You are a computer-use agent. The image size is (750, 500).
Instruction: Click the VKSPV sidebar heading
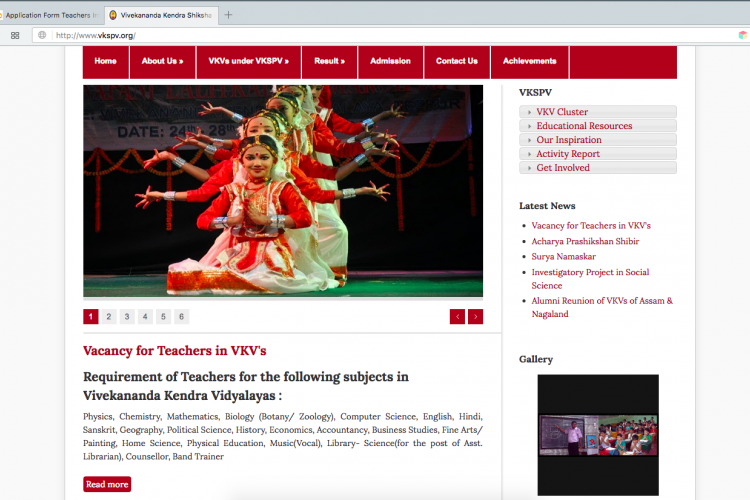point(535,92)
